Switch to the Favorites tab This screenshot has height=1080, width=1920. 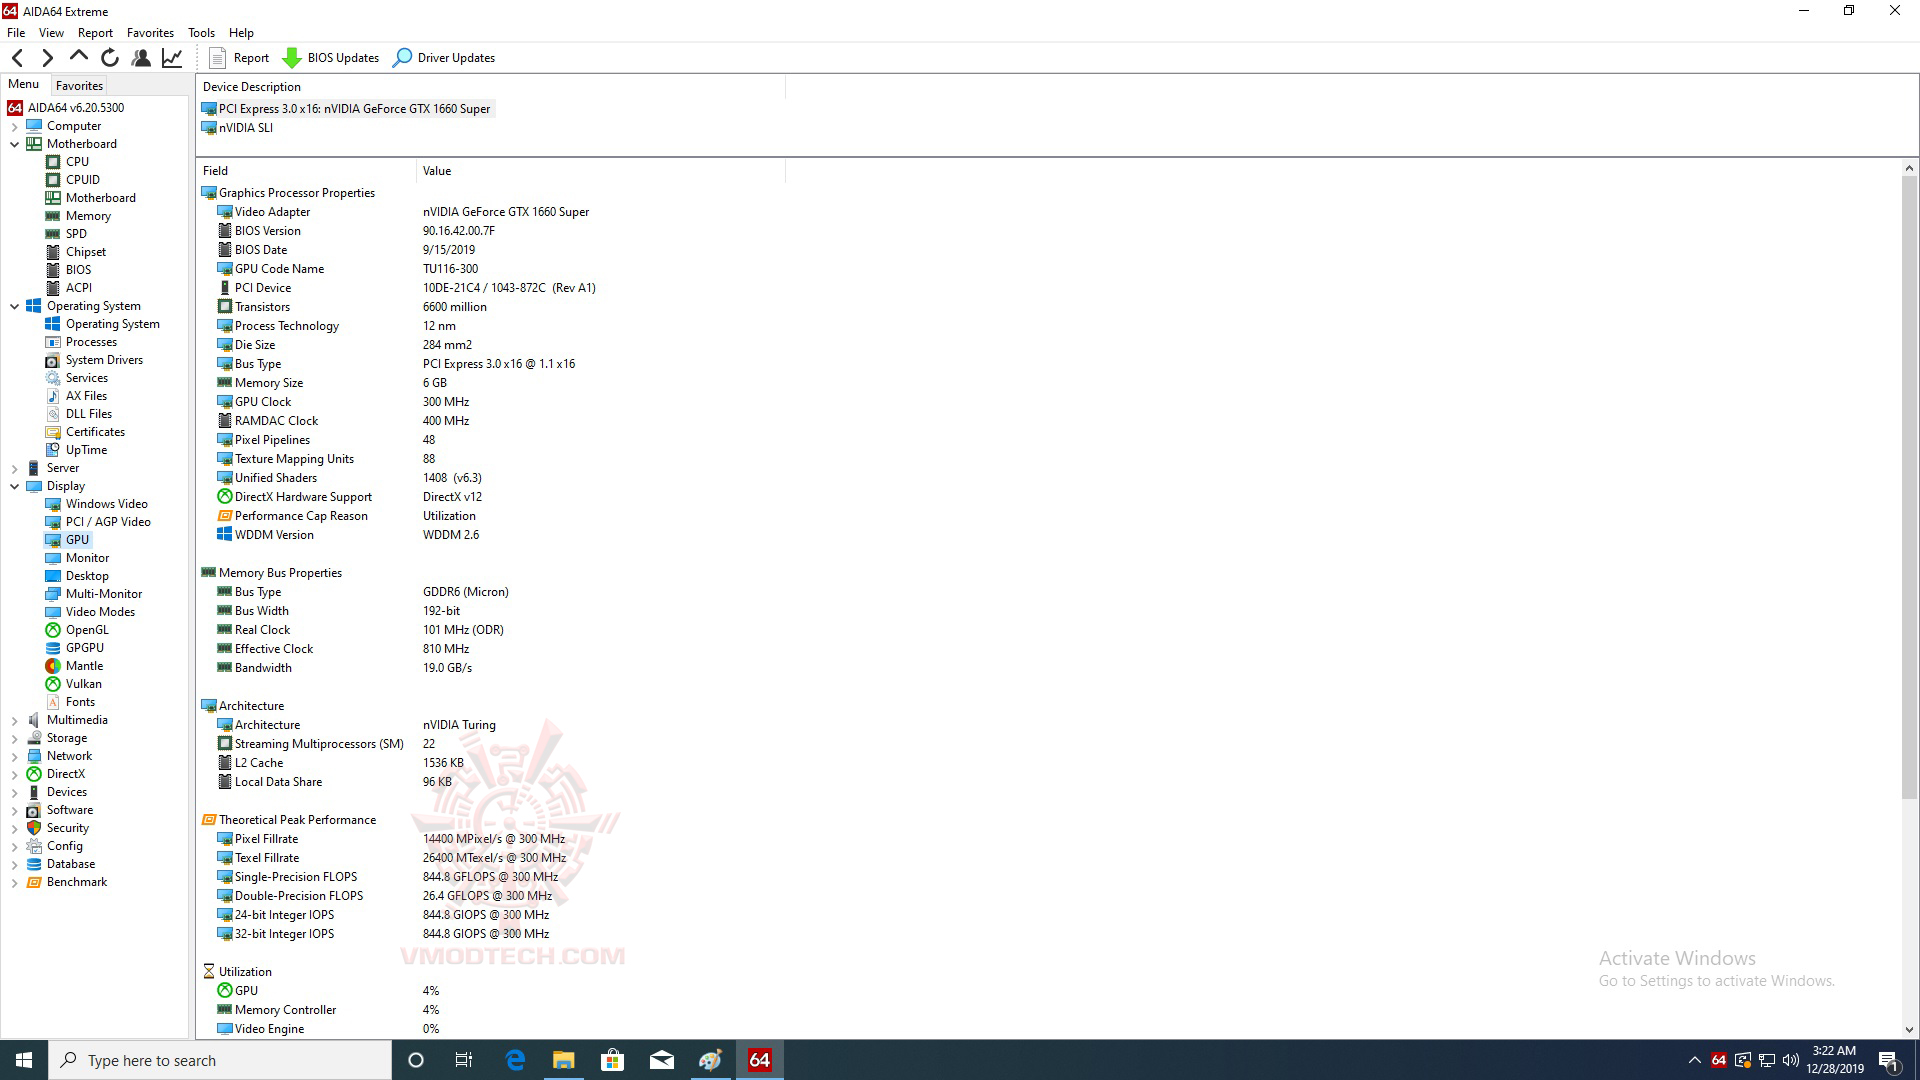pyautogui.click(x=79, y=86)
